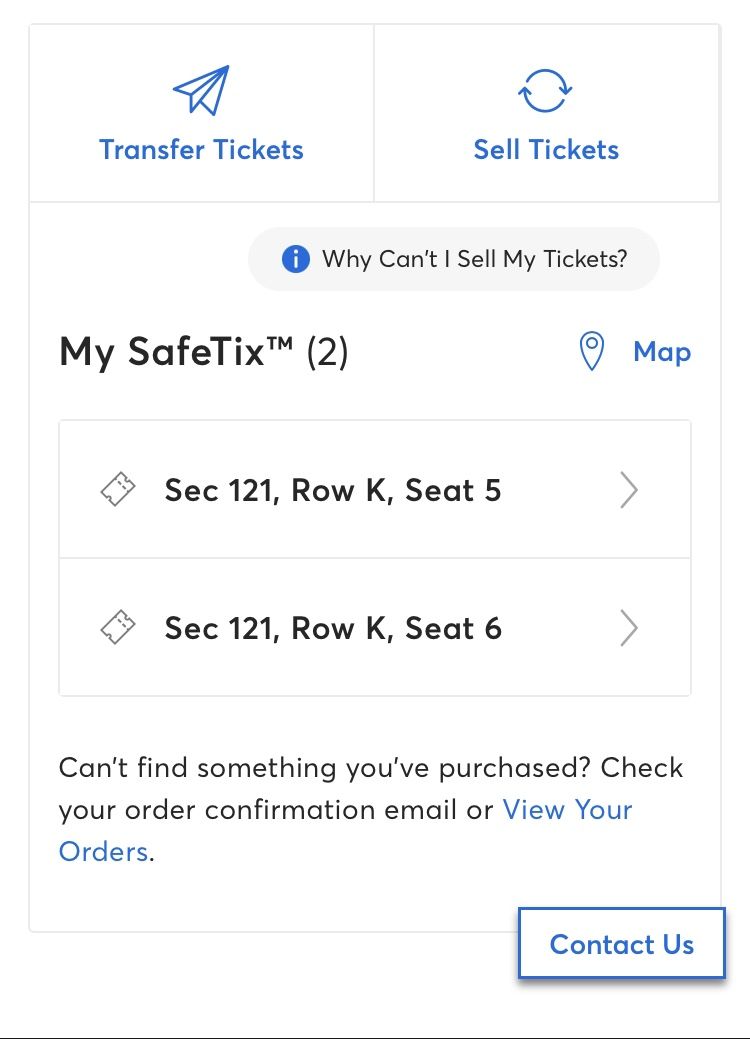Click the circular arrows sell icon
This screenshot has height=1039, width=750.
pos(545,91)
